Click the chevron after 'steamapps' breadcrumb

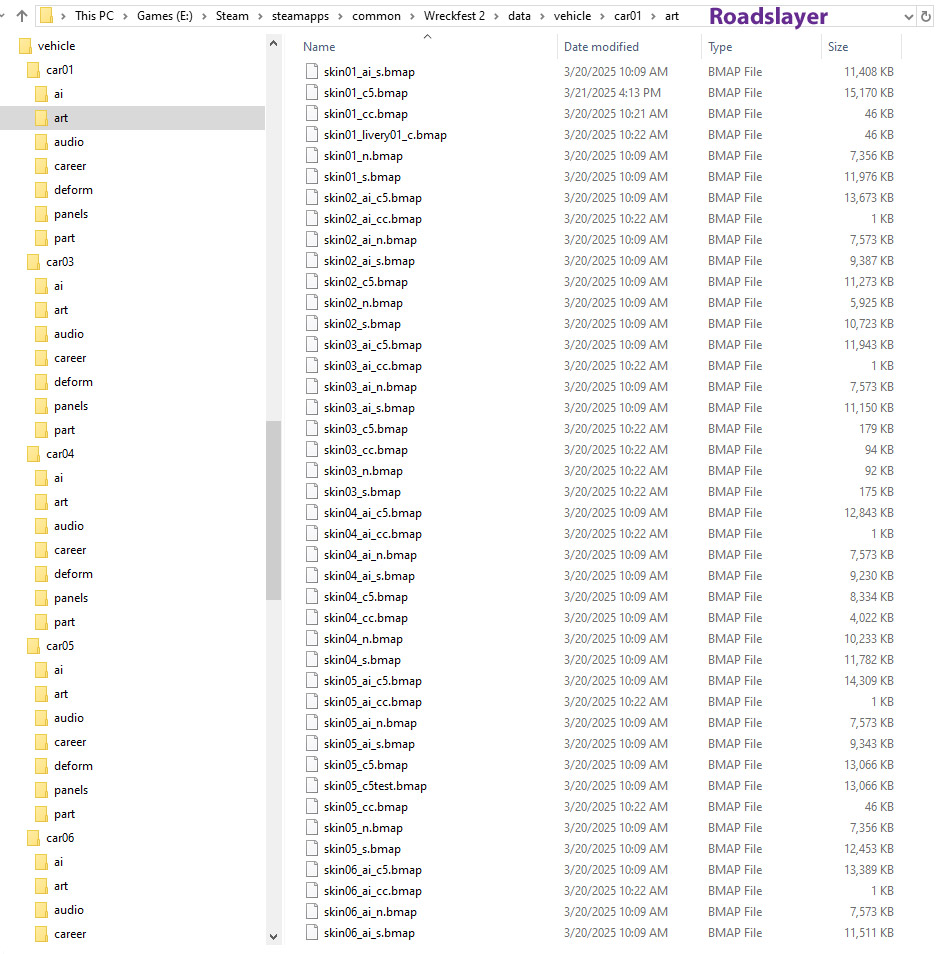point(341,16)
